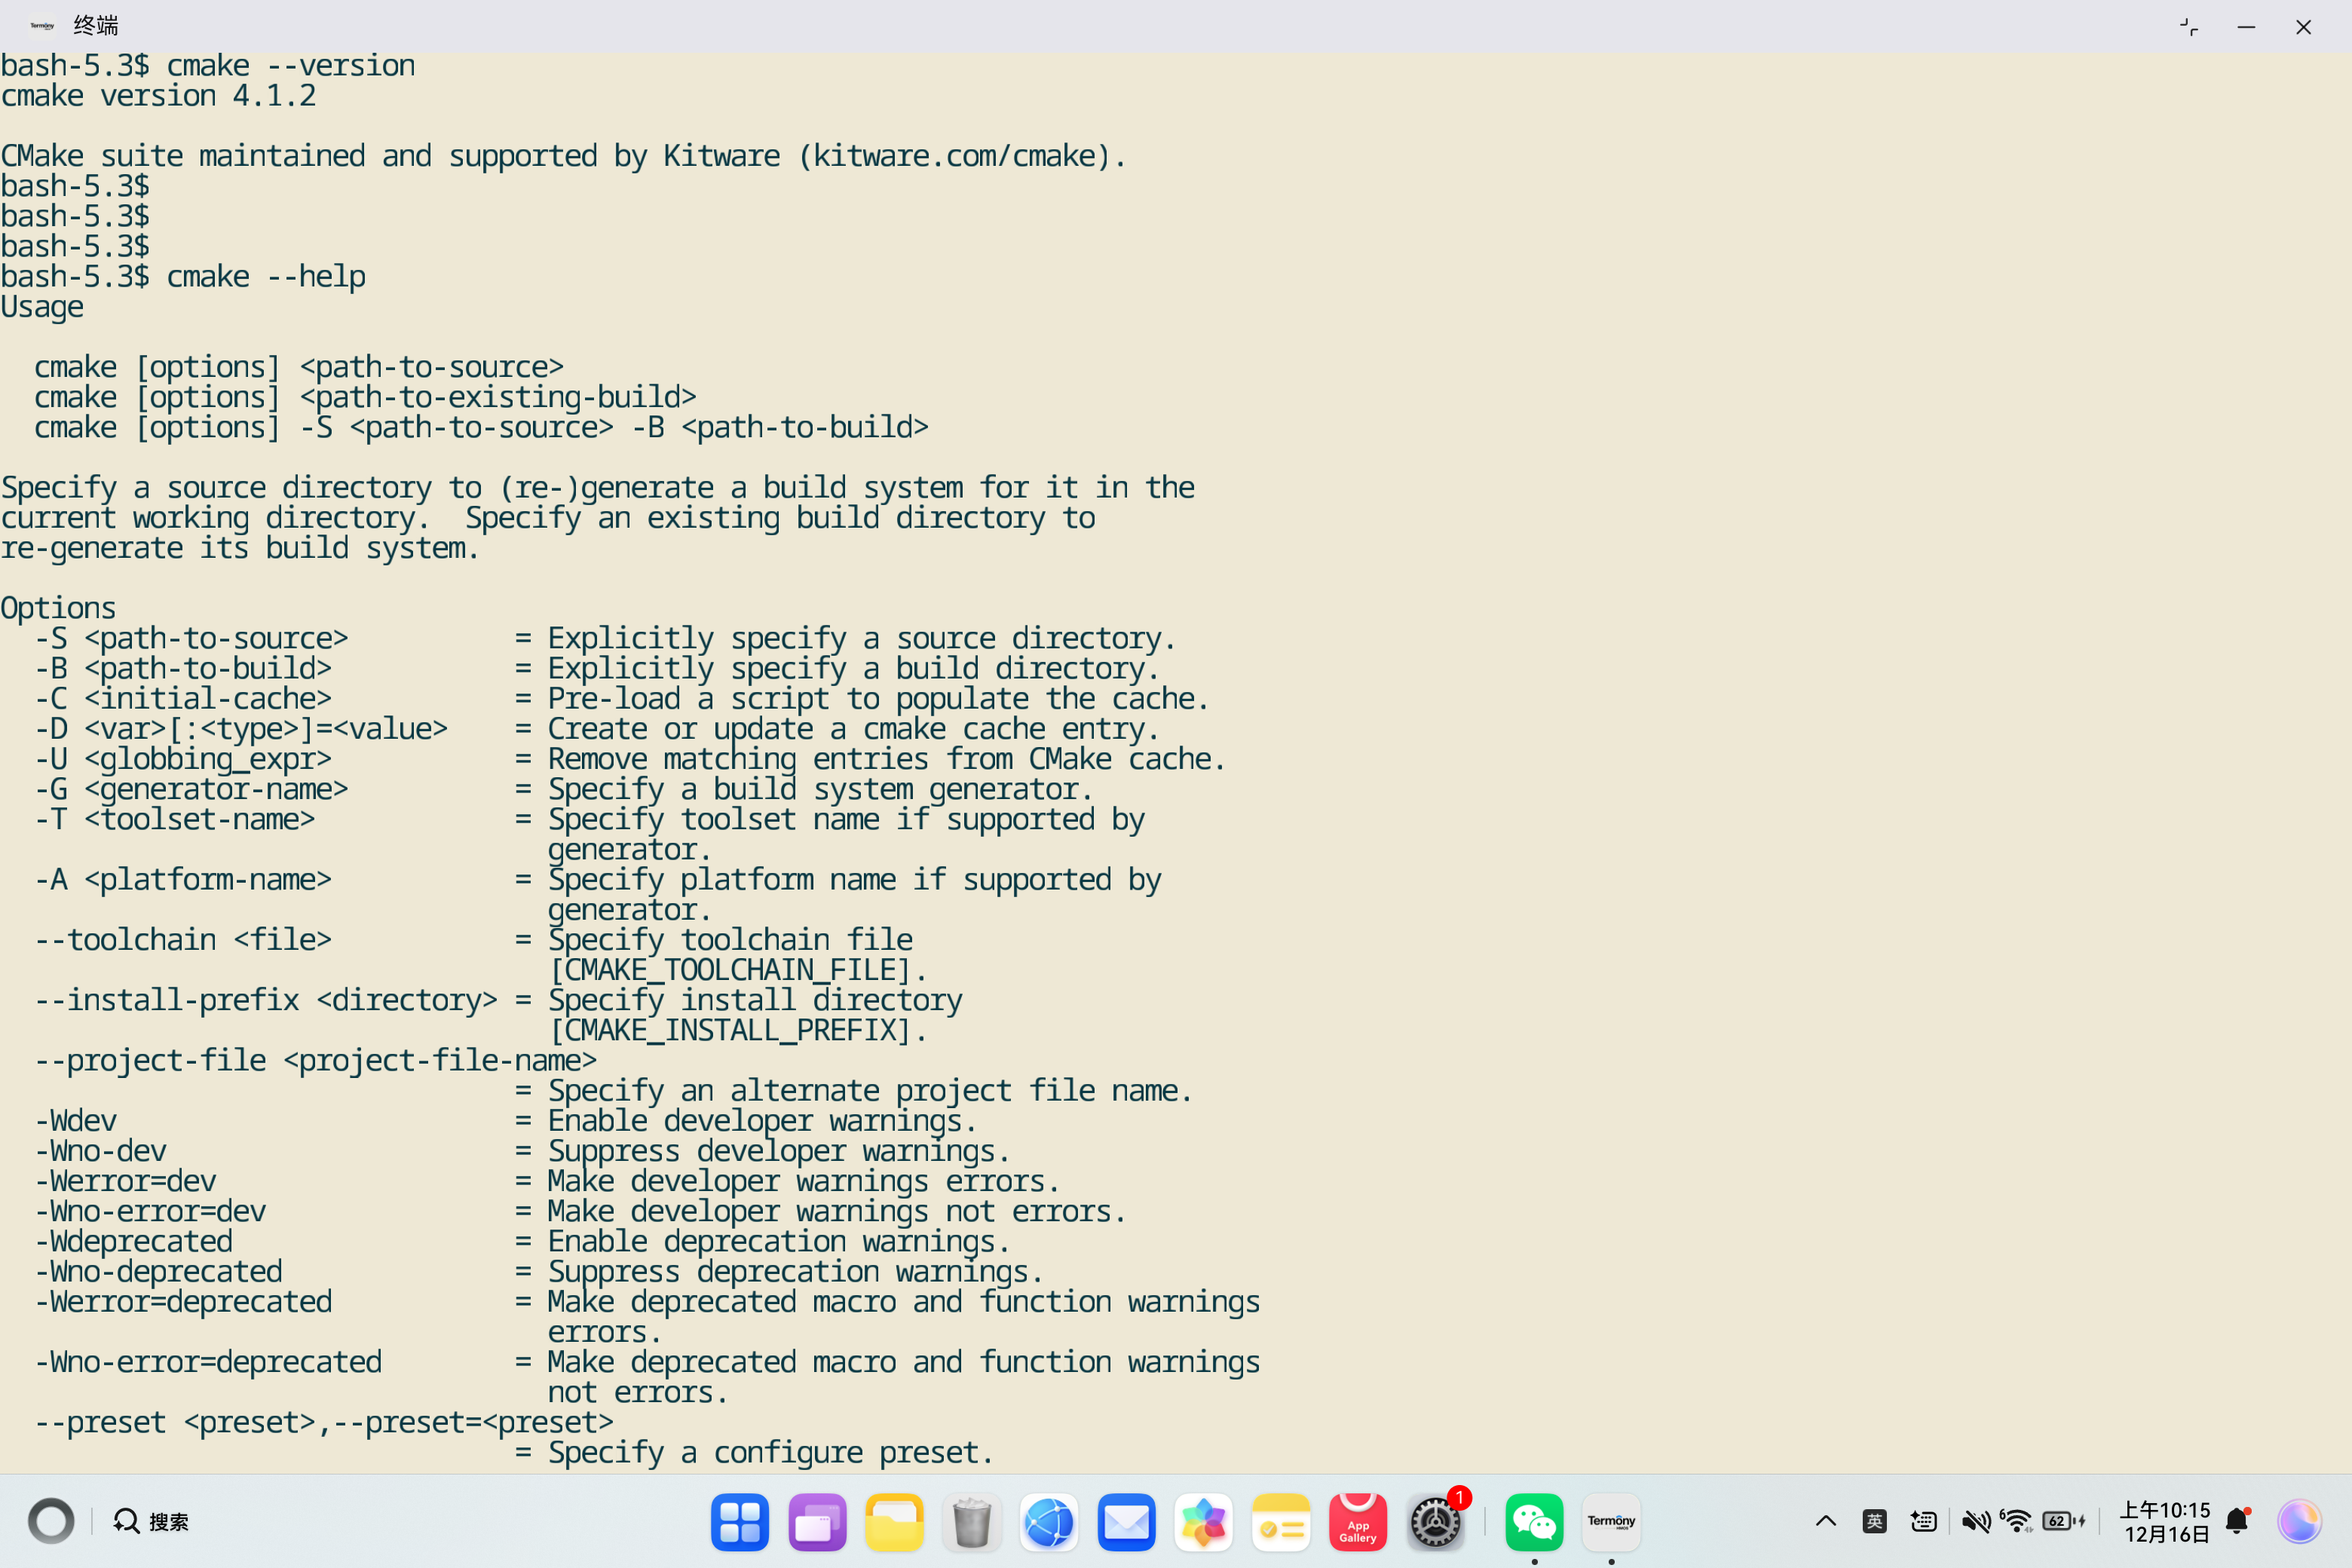Expand hidden tray icons chevron
Image resolution: width=2352 pixels, height=1568 pixels.
1825,1521
